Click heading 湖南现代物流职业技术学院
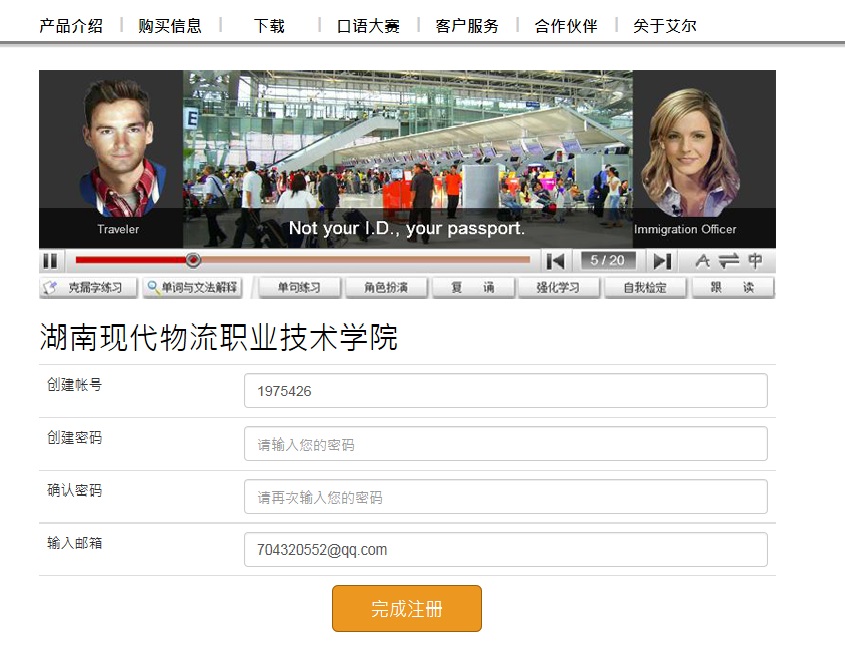The height and width of the screenshot is (648, 845). 219,337
